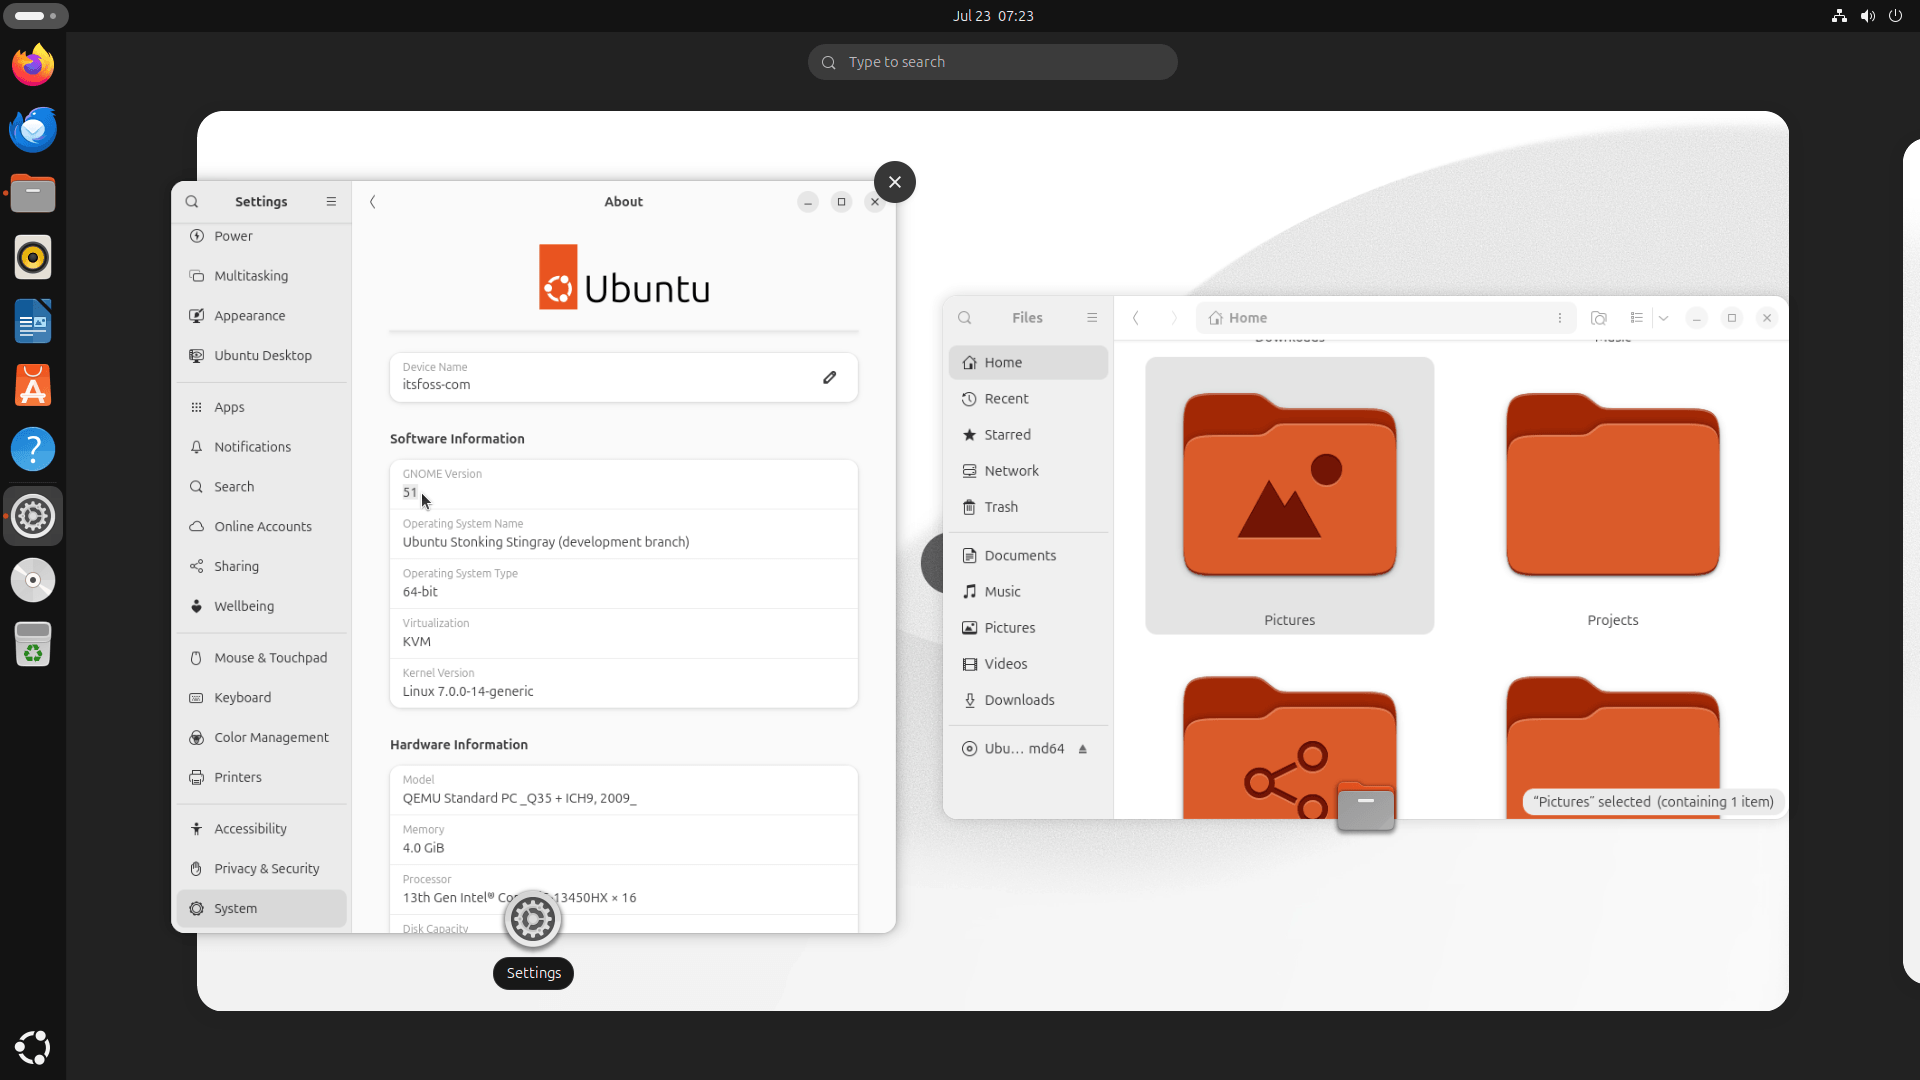The image size is (1920, 1080).
Task: Show applications via Ubuntu logo button
Action: 33,1047
